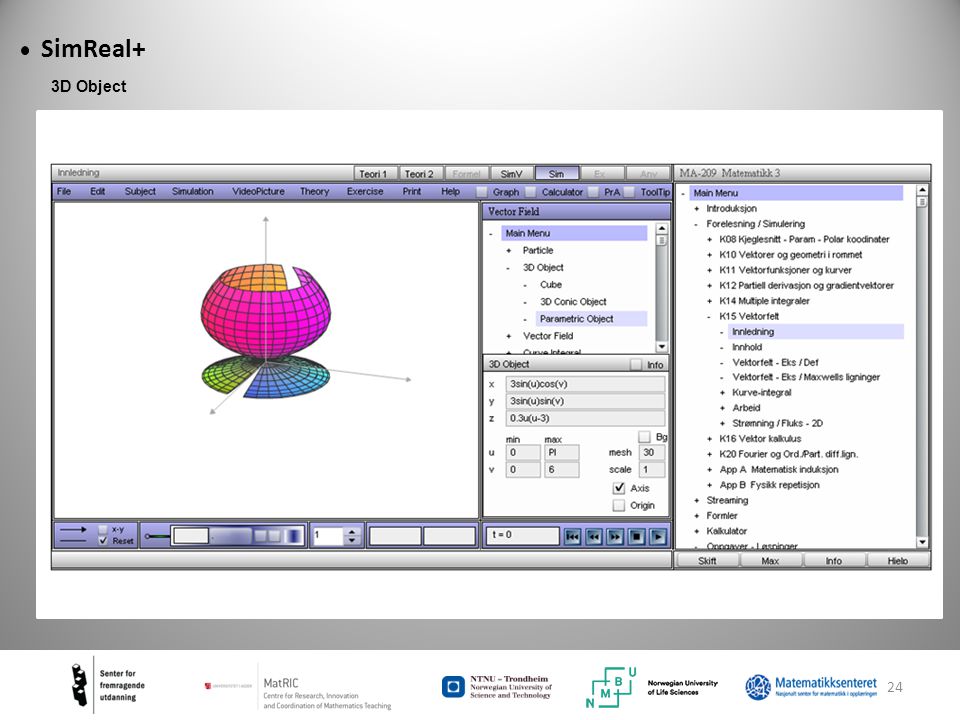Viewport: 960px width, 720px height.
Task: Open the VideoPicture menu
Action: click(x=258, y=192)
